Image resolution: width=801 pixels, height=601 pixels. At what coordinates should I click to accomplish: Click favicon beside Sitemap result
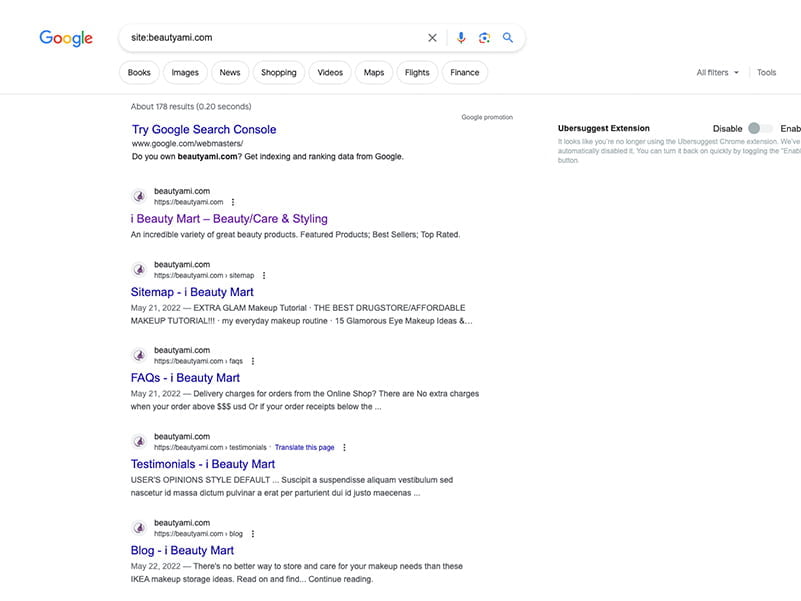click(139, 269)
